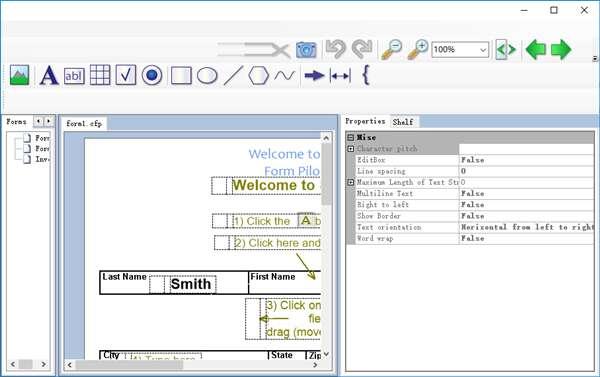Select the '2) Click here and' text

pyautogui.click(x=277, y=243)
